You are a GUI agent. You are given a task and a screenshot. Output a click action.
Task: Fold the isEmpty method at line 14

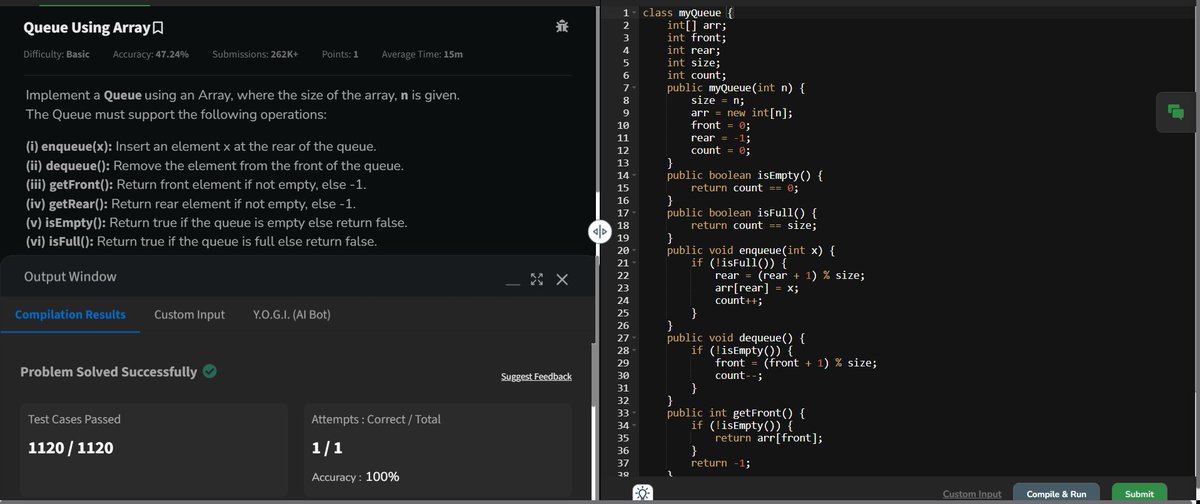coord(634,175)
